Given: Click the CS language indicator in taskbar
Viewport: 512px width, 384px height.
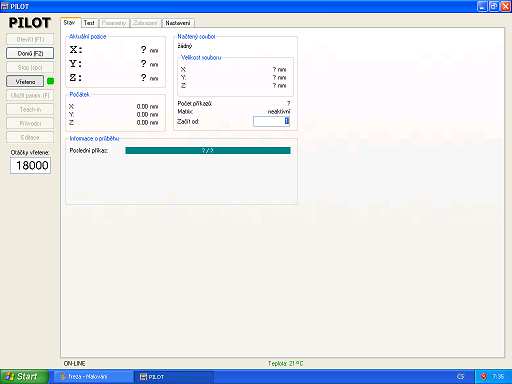Looking at the screenshot, I should (460, 377).
